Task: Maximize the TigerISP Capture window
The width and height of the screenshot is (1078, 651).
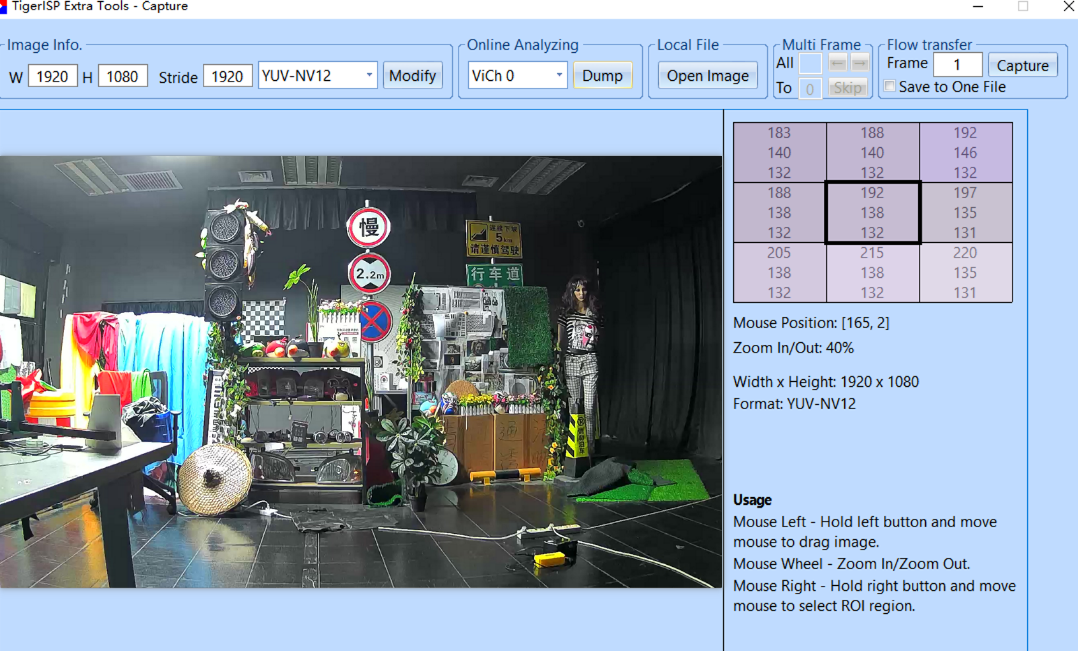Action: (1023, 7)
